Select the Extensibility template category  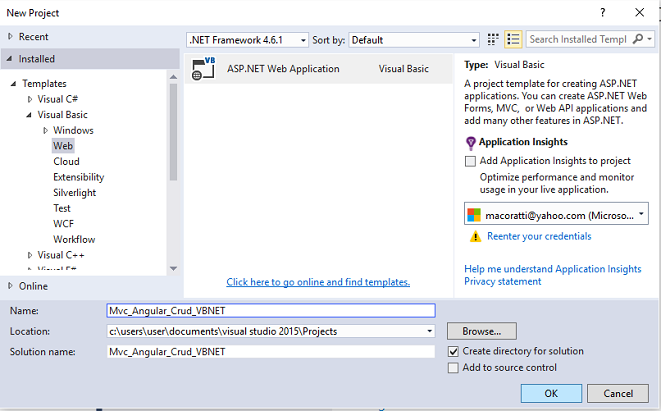[78, 177]
